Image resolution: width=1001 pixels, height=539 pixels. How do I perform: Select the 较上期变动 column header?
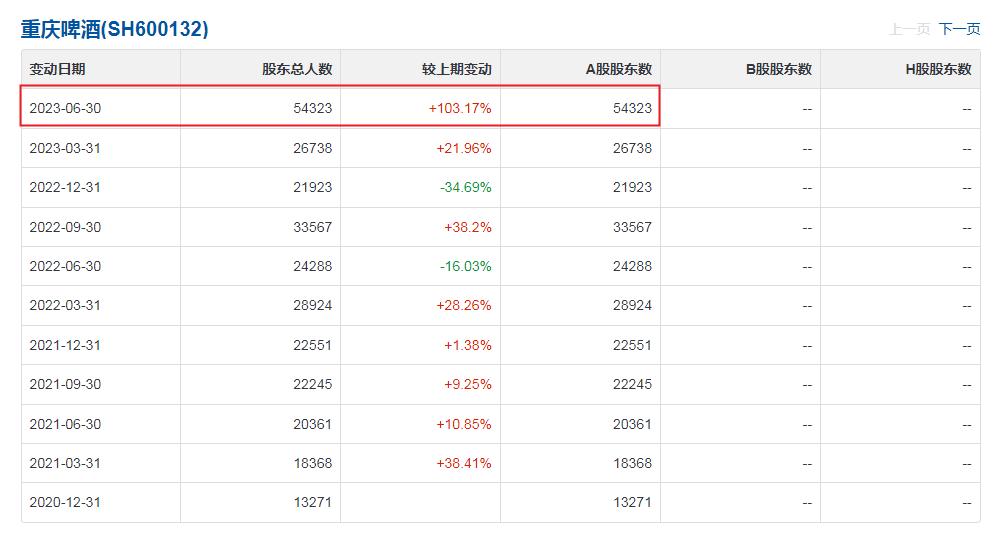[456, 69]
